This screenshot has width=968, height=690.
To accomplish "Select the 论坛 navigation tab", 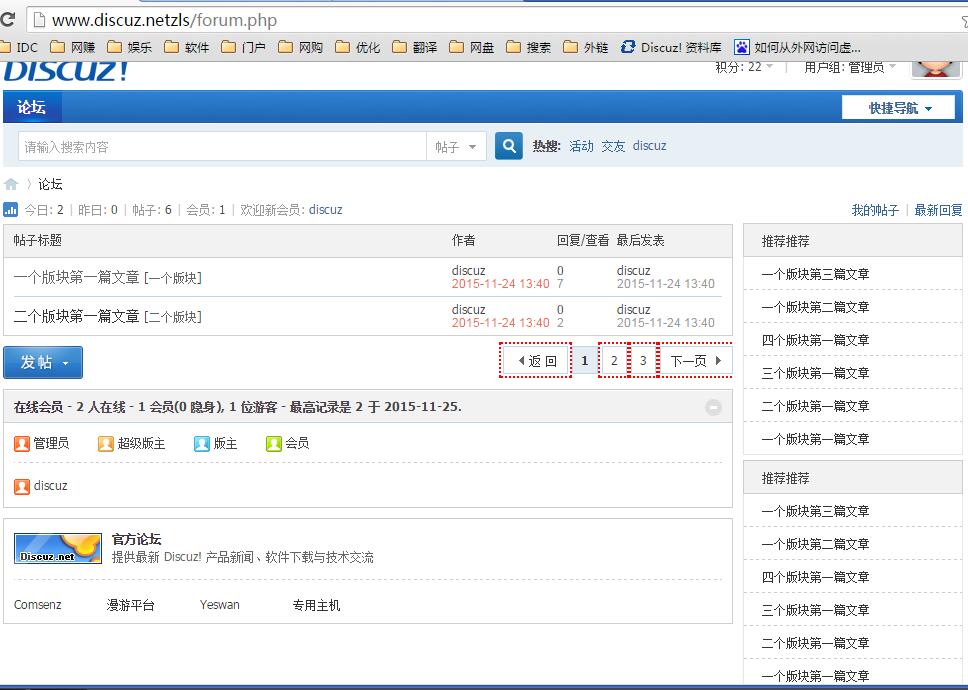I will [32, 107].
